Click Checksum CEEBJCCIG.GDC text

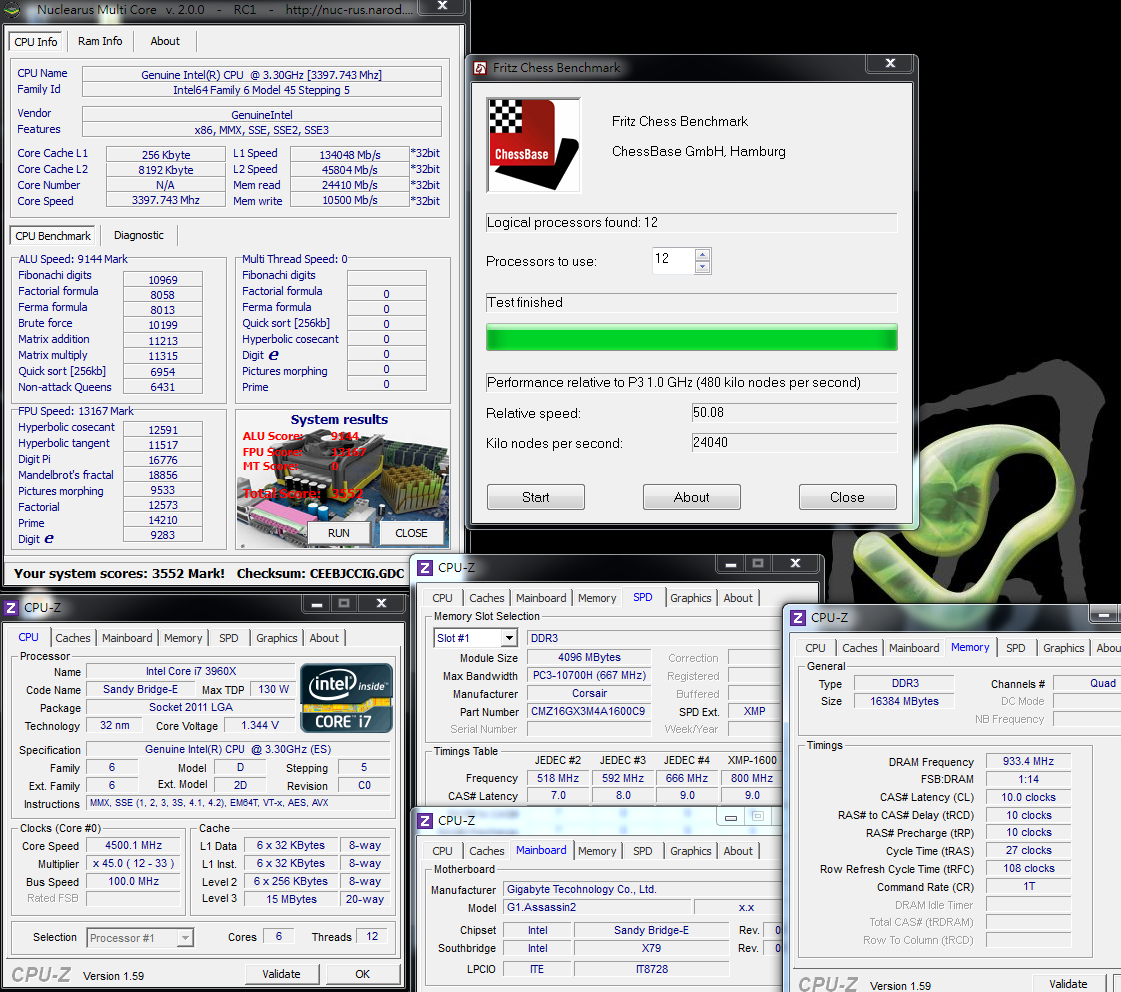(320, 573)
